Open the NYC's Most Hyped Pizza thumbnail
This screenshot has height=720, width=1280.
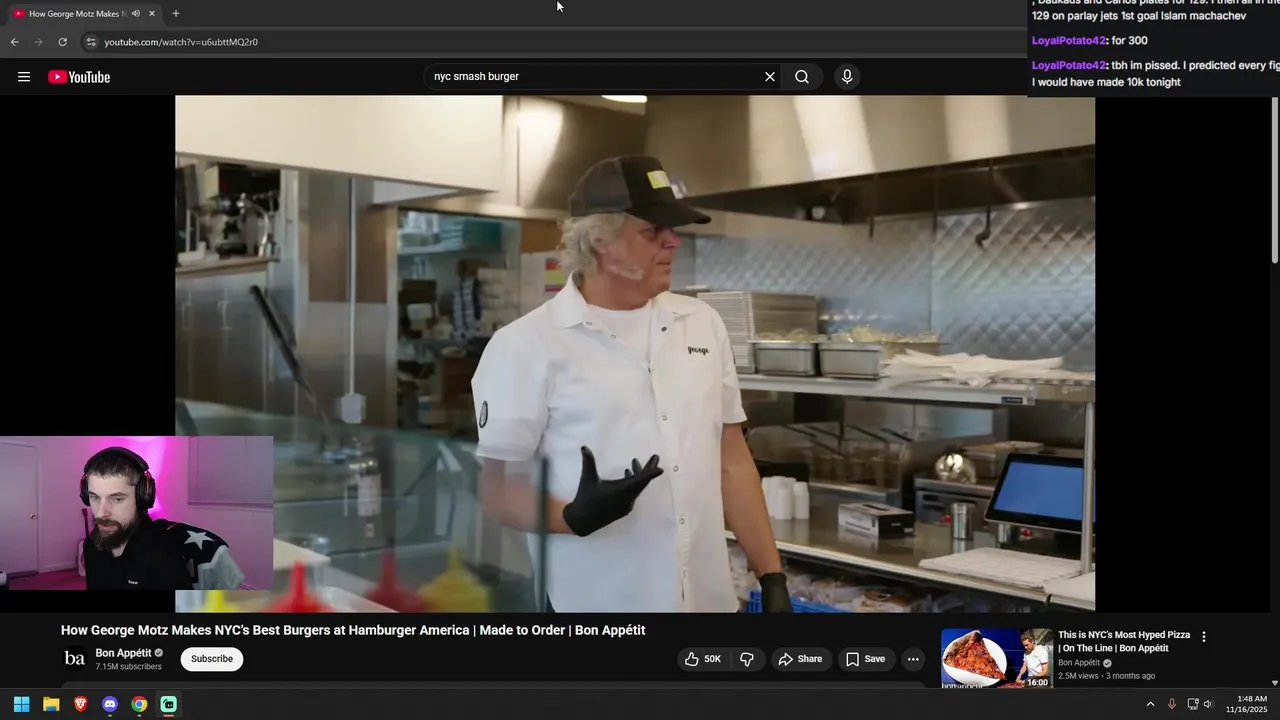997,658
